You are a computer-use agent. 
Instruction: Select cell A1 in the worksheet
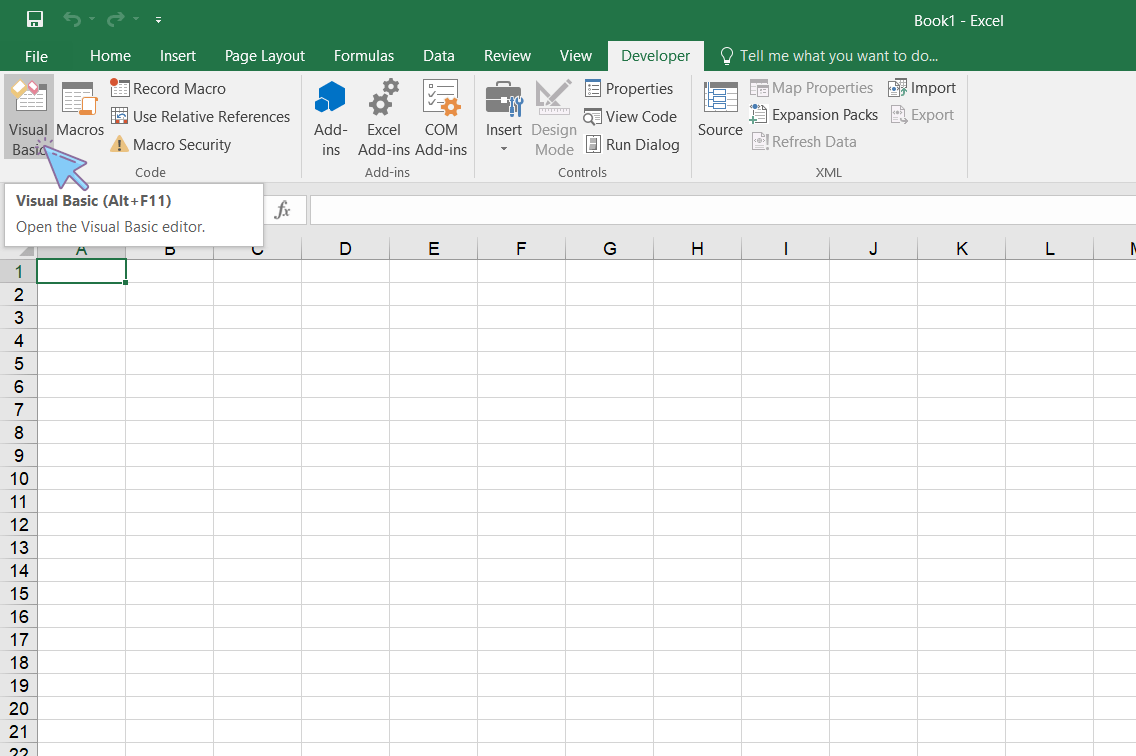[81, 270]
